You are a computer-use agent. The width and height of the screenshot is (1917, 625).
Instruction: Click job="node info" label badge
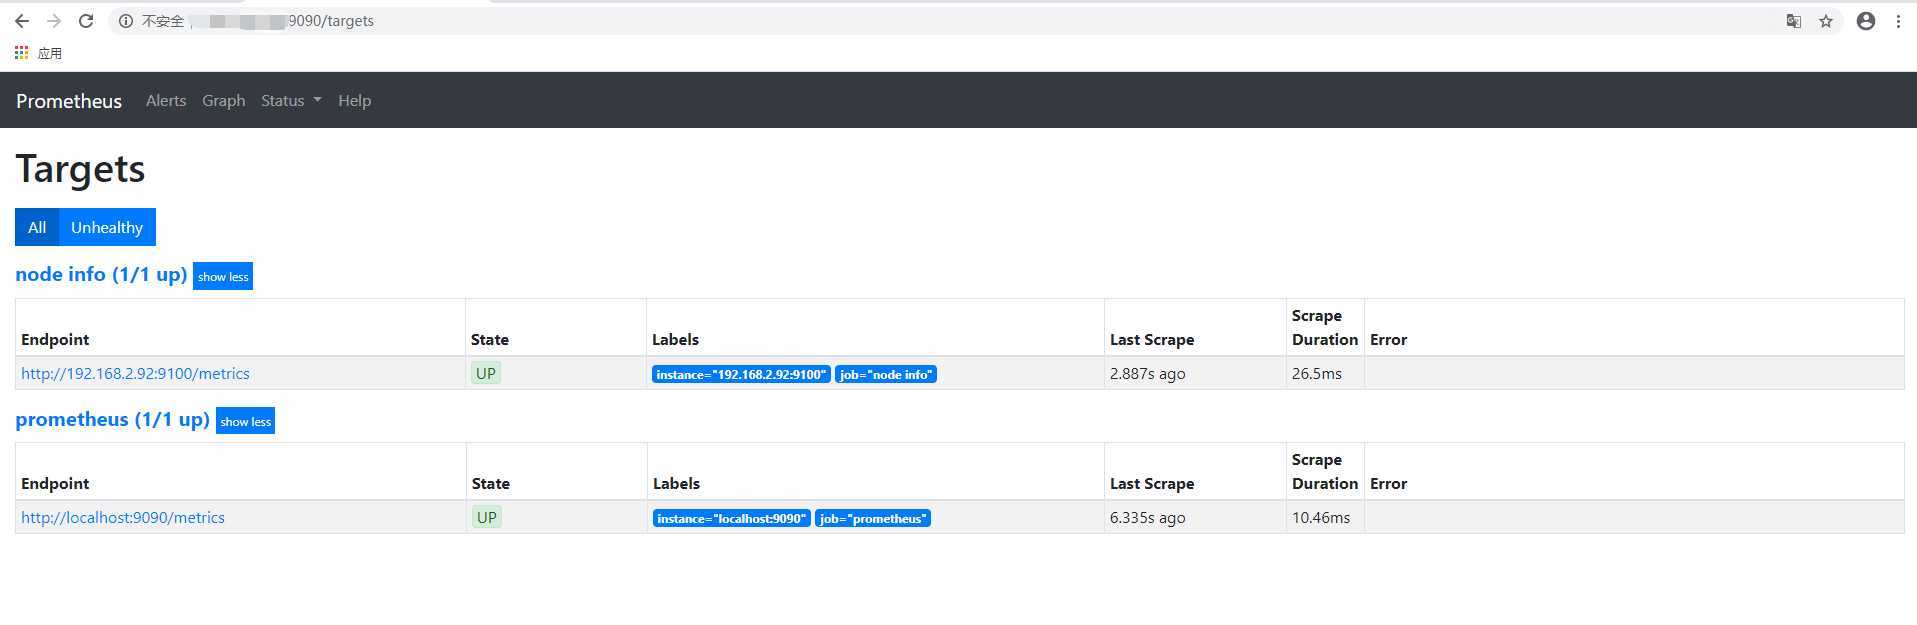coord(886,374)
